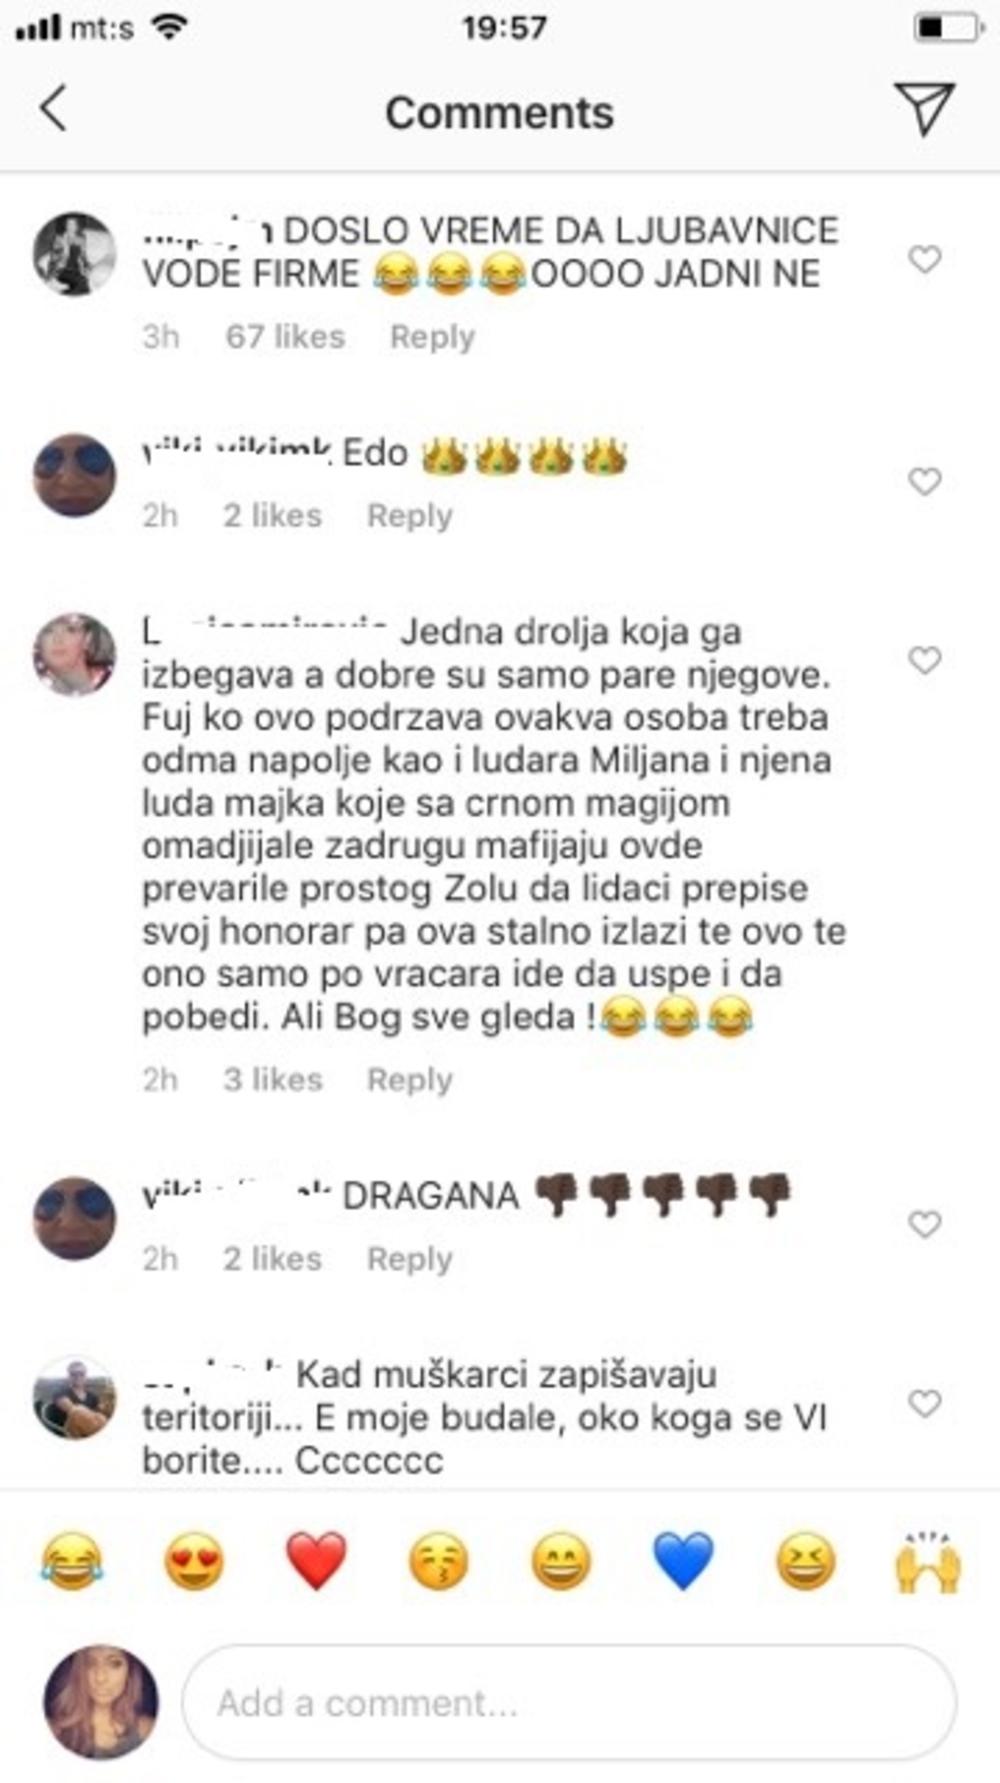This screenshot has height=1783, width=1000.
Task: Insert the red heart emoji
Action: 316,1561
